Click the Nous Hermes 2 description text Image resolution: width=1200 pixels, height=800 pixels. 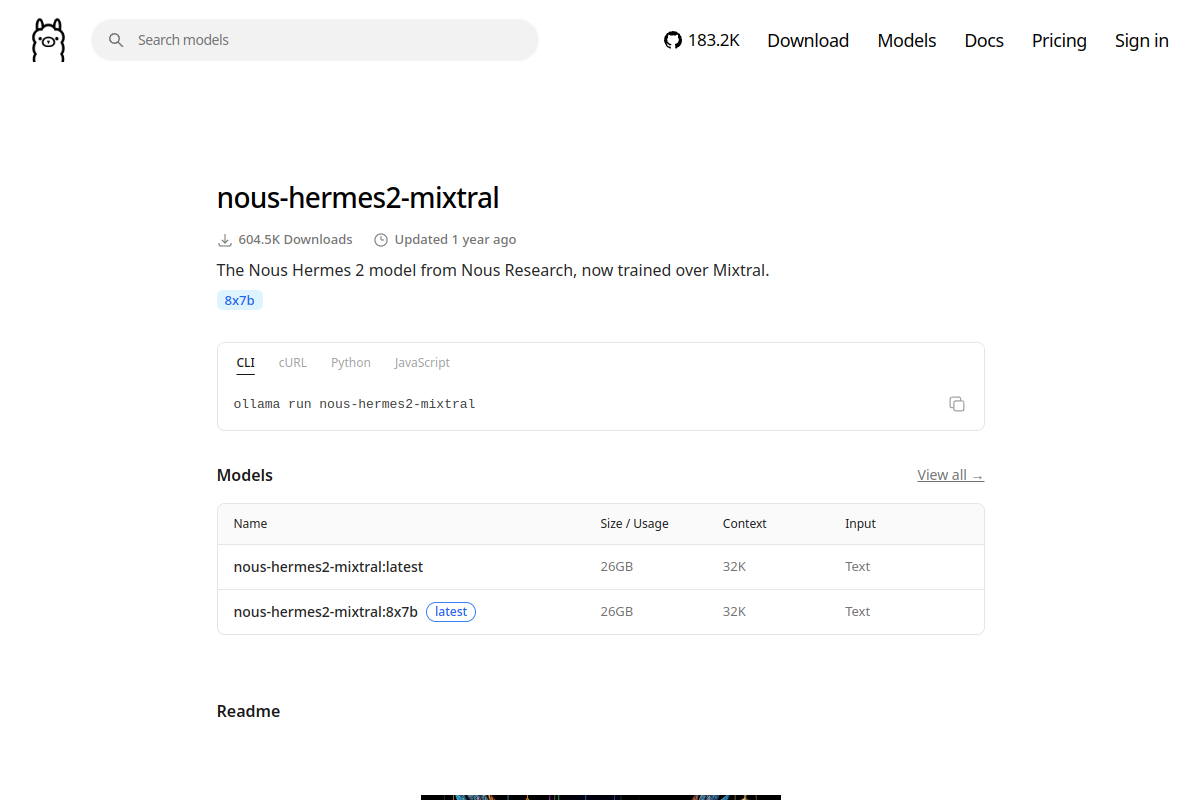point(493,270)
